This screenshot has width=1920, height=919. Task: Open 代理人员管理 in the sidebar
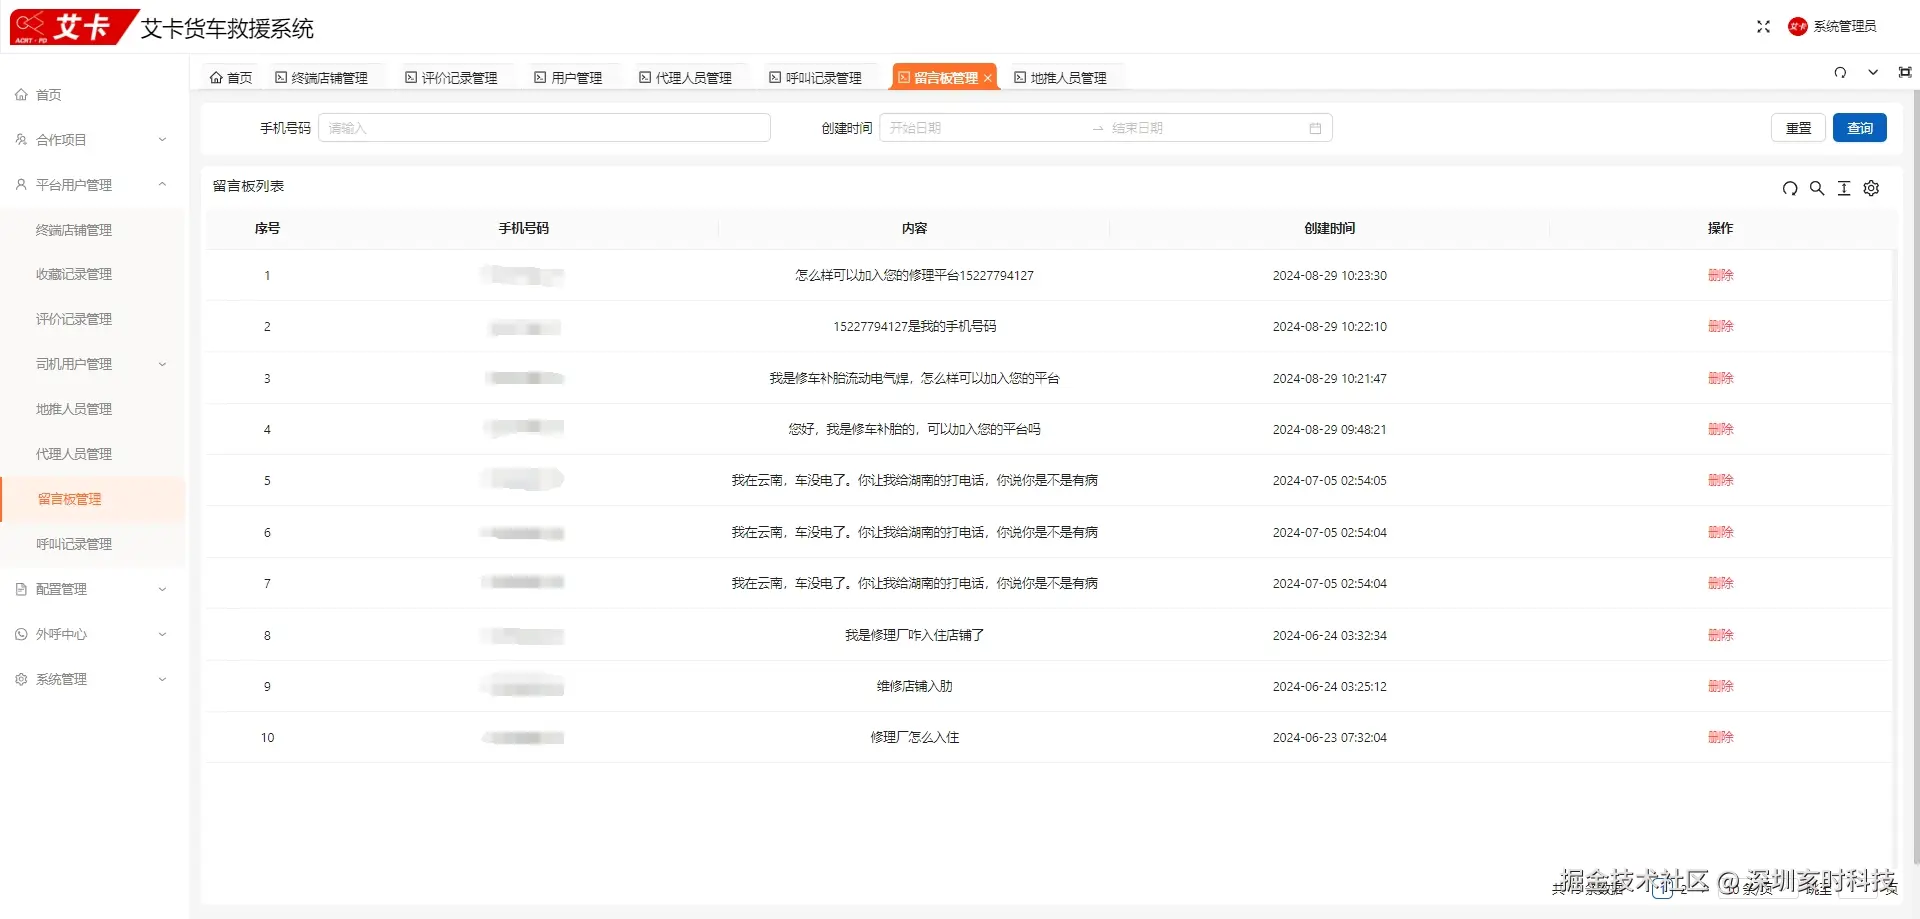[74, 455]
